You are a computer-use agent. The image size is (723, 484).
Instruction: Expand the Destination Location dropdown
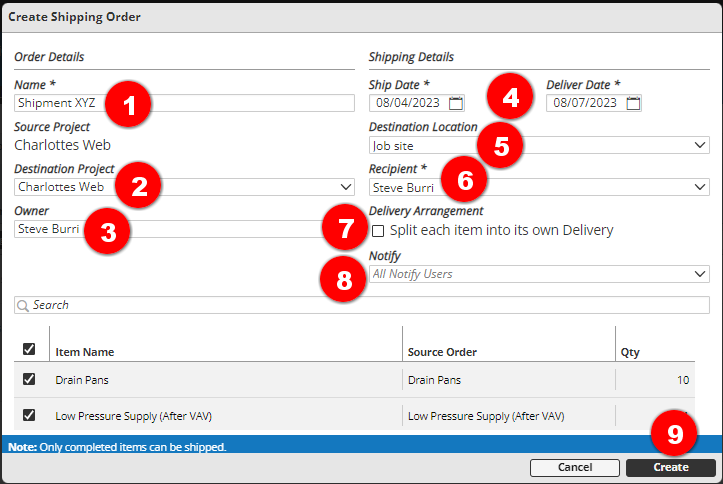click(700, 146)
